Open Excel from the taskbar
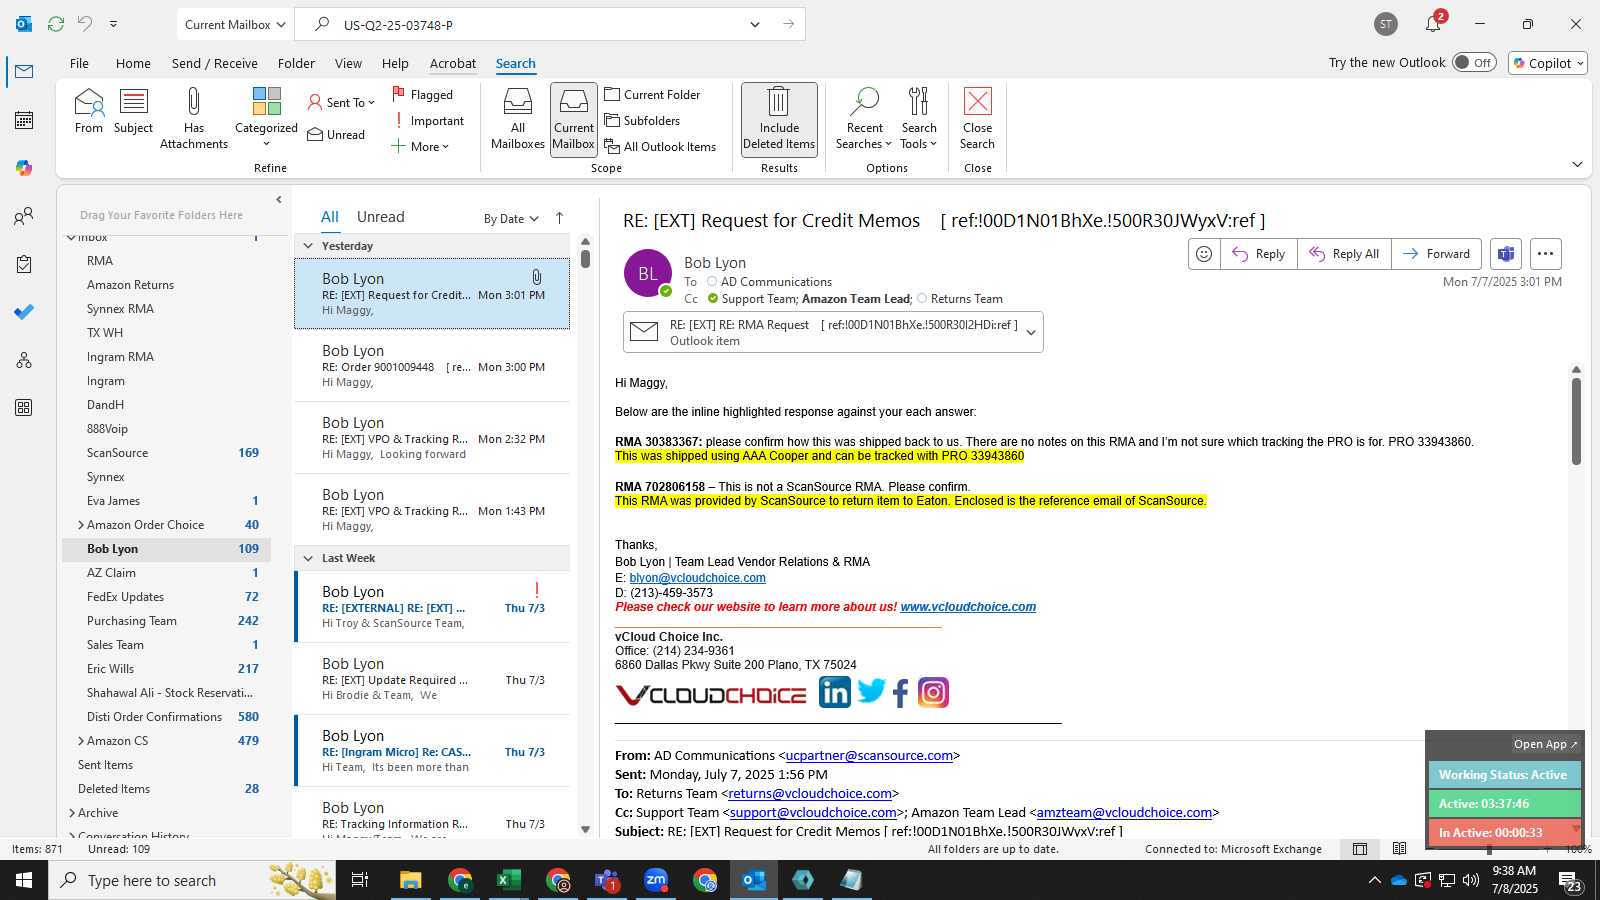This screenshot has width=1600, height=900. pyautogui.click(x=508, y=880)
